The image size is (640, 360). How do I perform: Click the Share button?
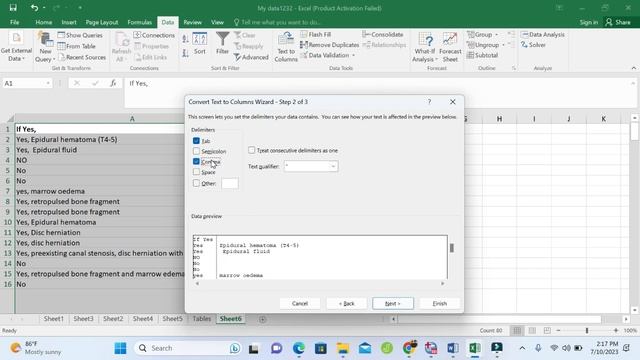click(618, 22)
